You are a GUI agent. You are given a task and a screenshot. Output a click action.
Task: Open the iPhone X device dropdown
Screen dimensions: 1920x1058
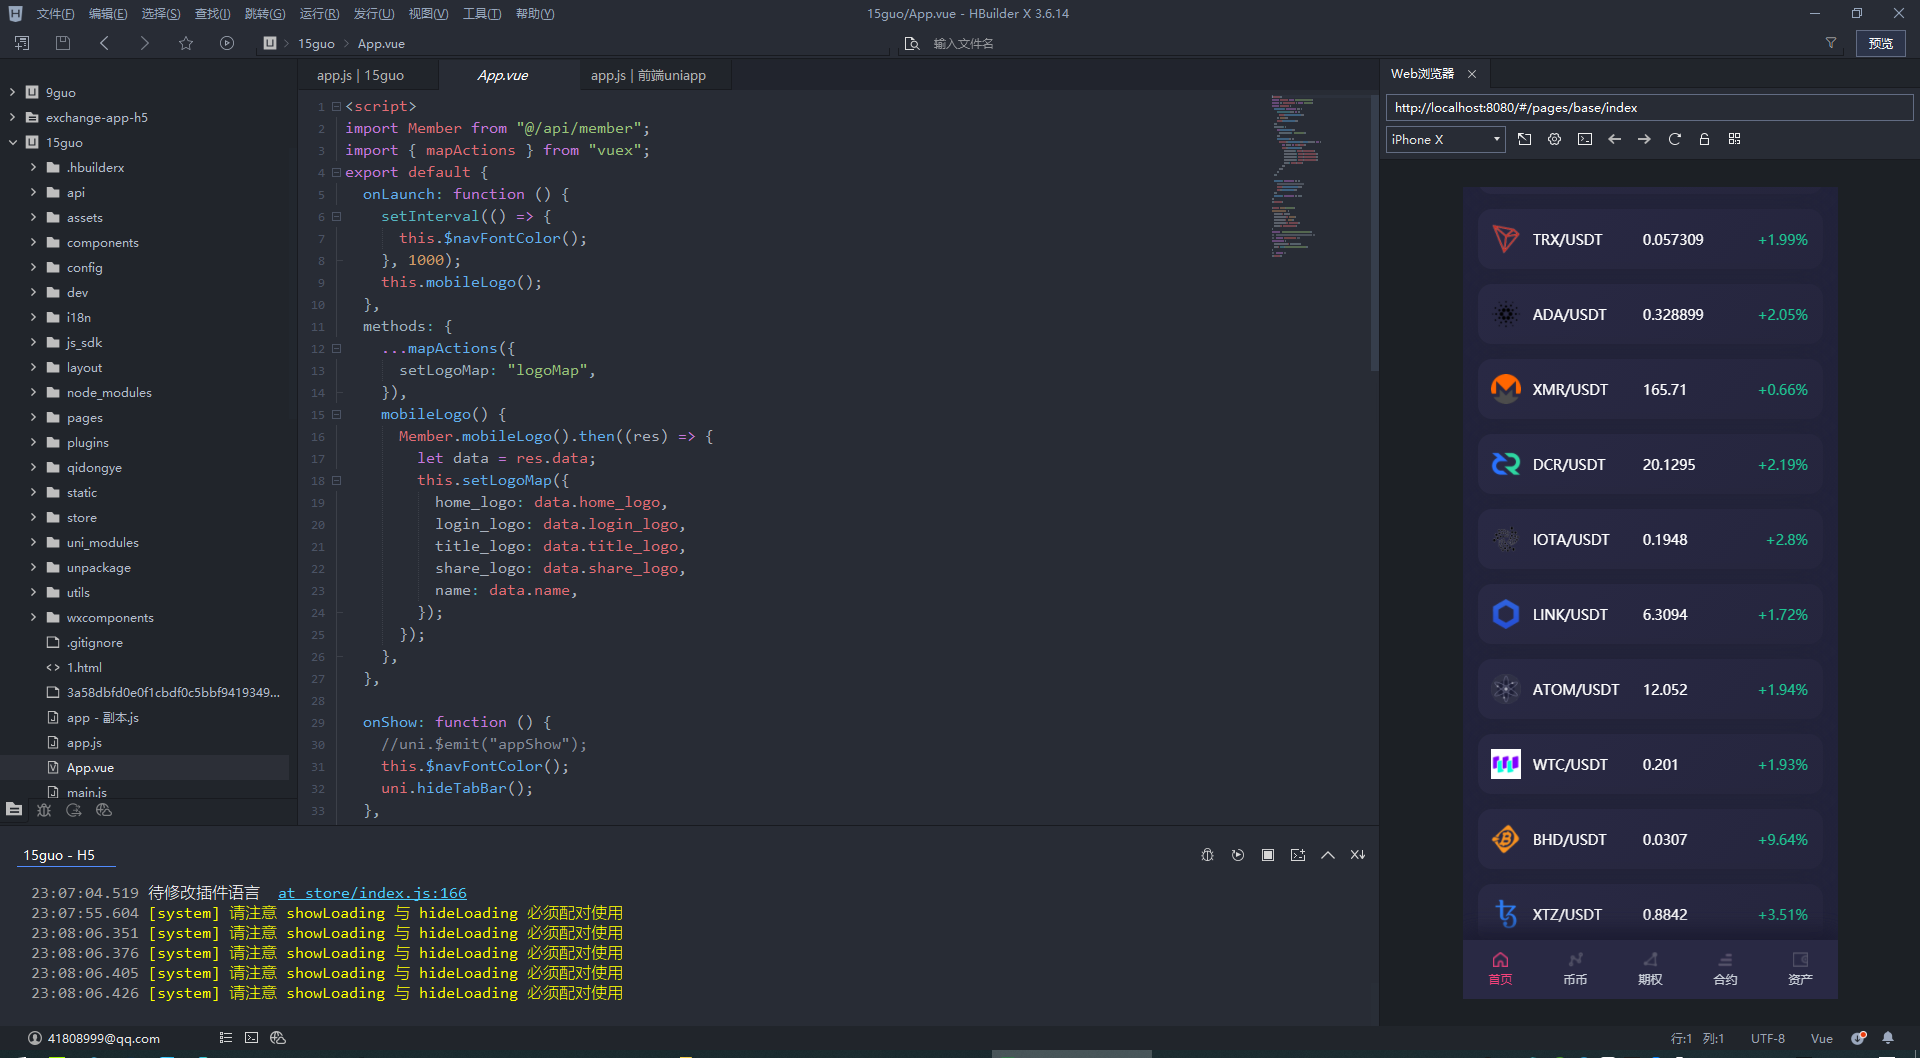click(x=1445, y=139)
